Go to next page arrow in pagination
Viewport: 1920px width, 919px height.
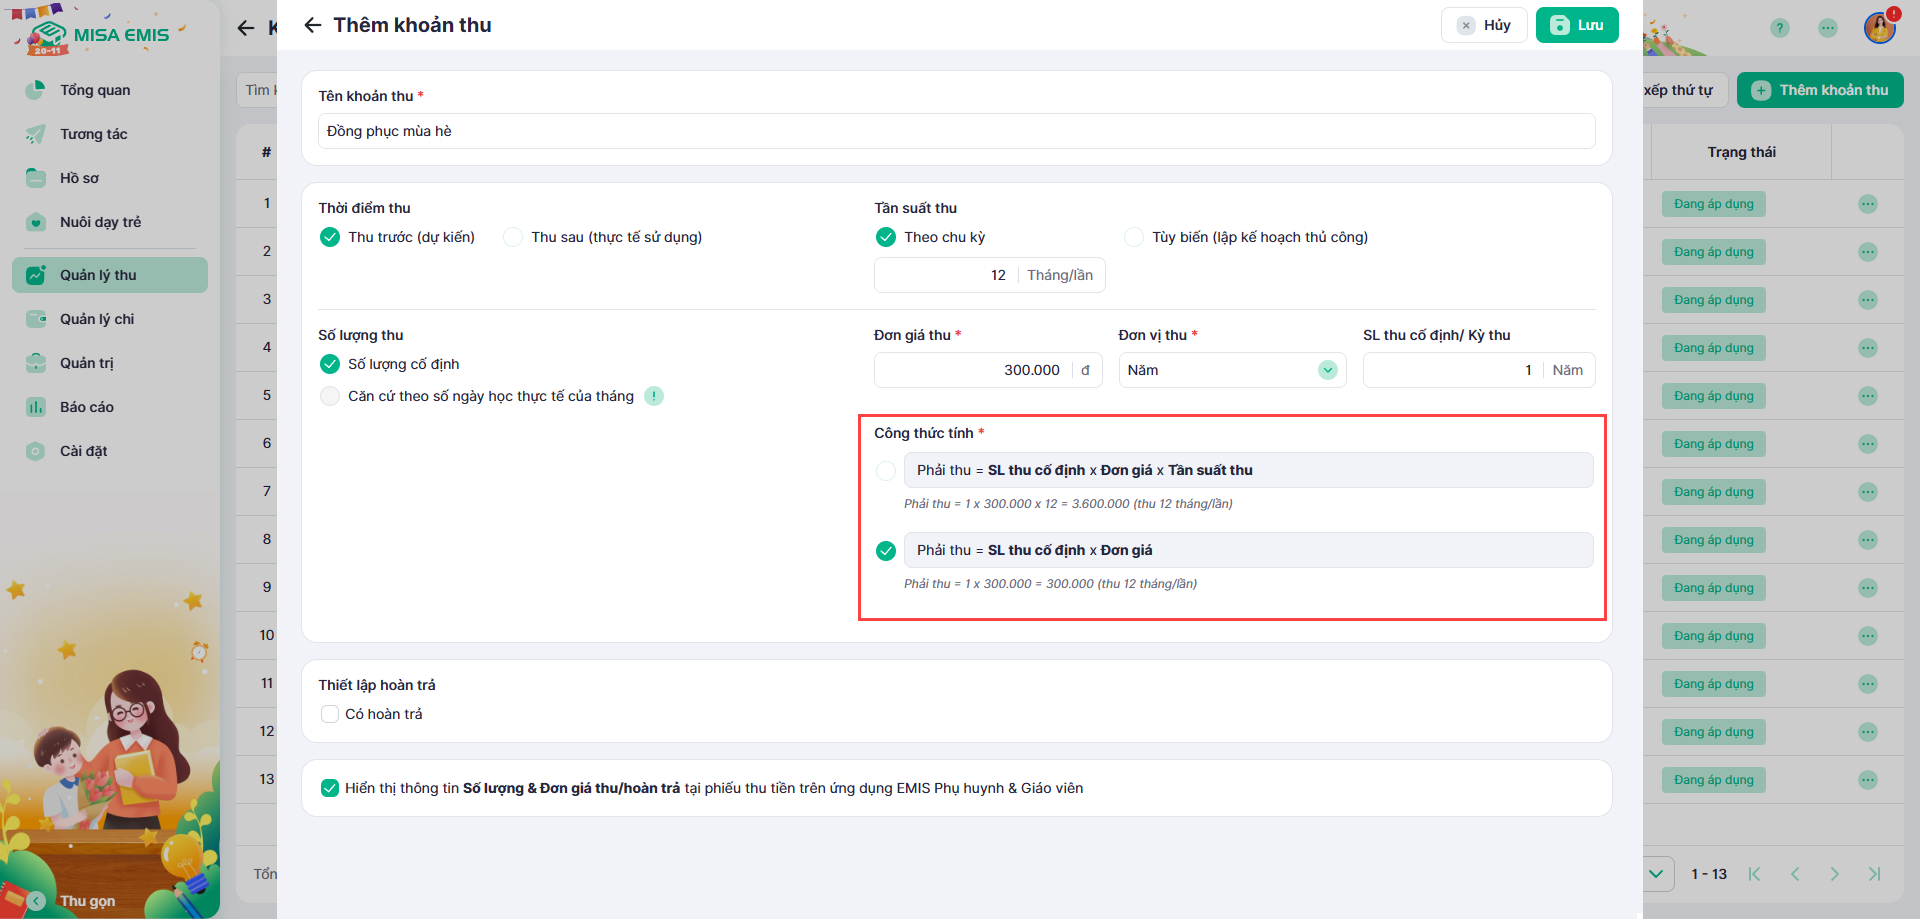pos(1834,874)
